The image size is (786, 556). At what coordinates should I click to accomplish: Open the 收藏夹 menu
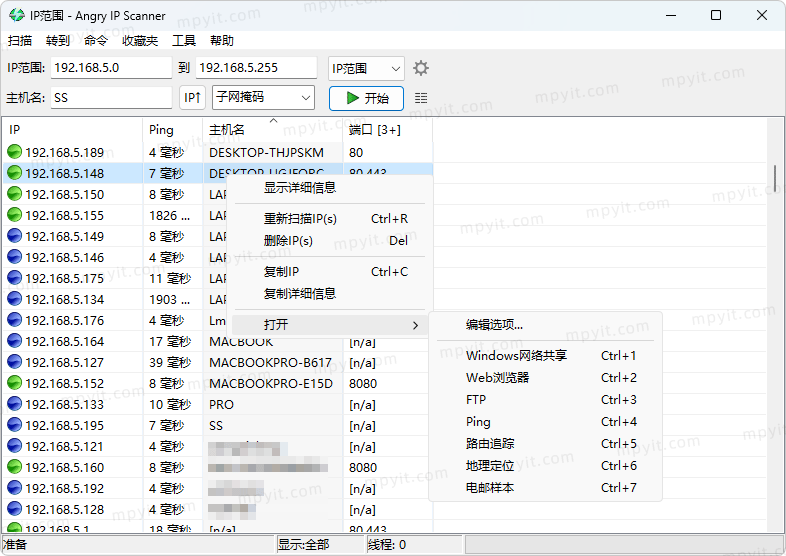[140, 41]
